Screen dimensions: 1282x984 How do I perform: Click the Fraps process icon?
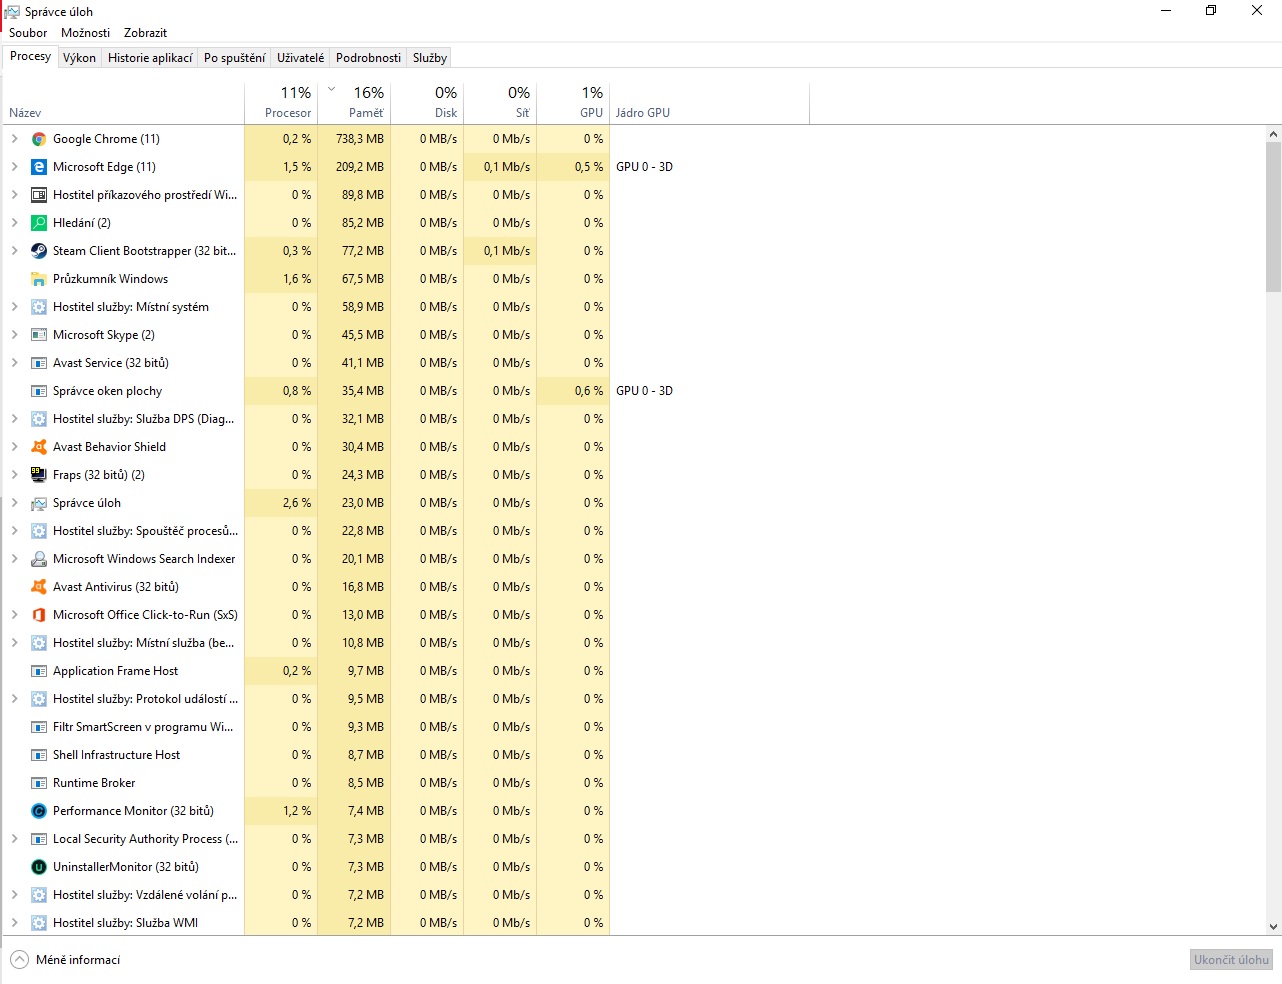(39, 475)
